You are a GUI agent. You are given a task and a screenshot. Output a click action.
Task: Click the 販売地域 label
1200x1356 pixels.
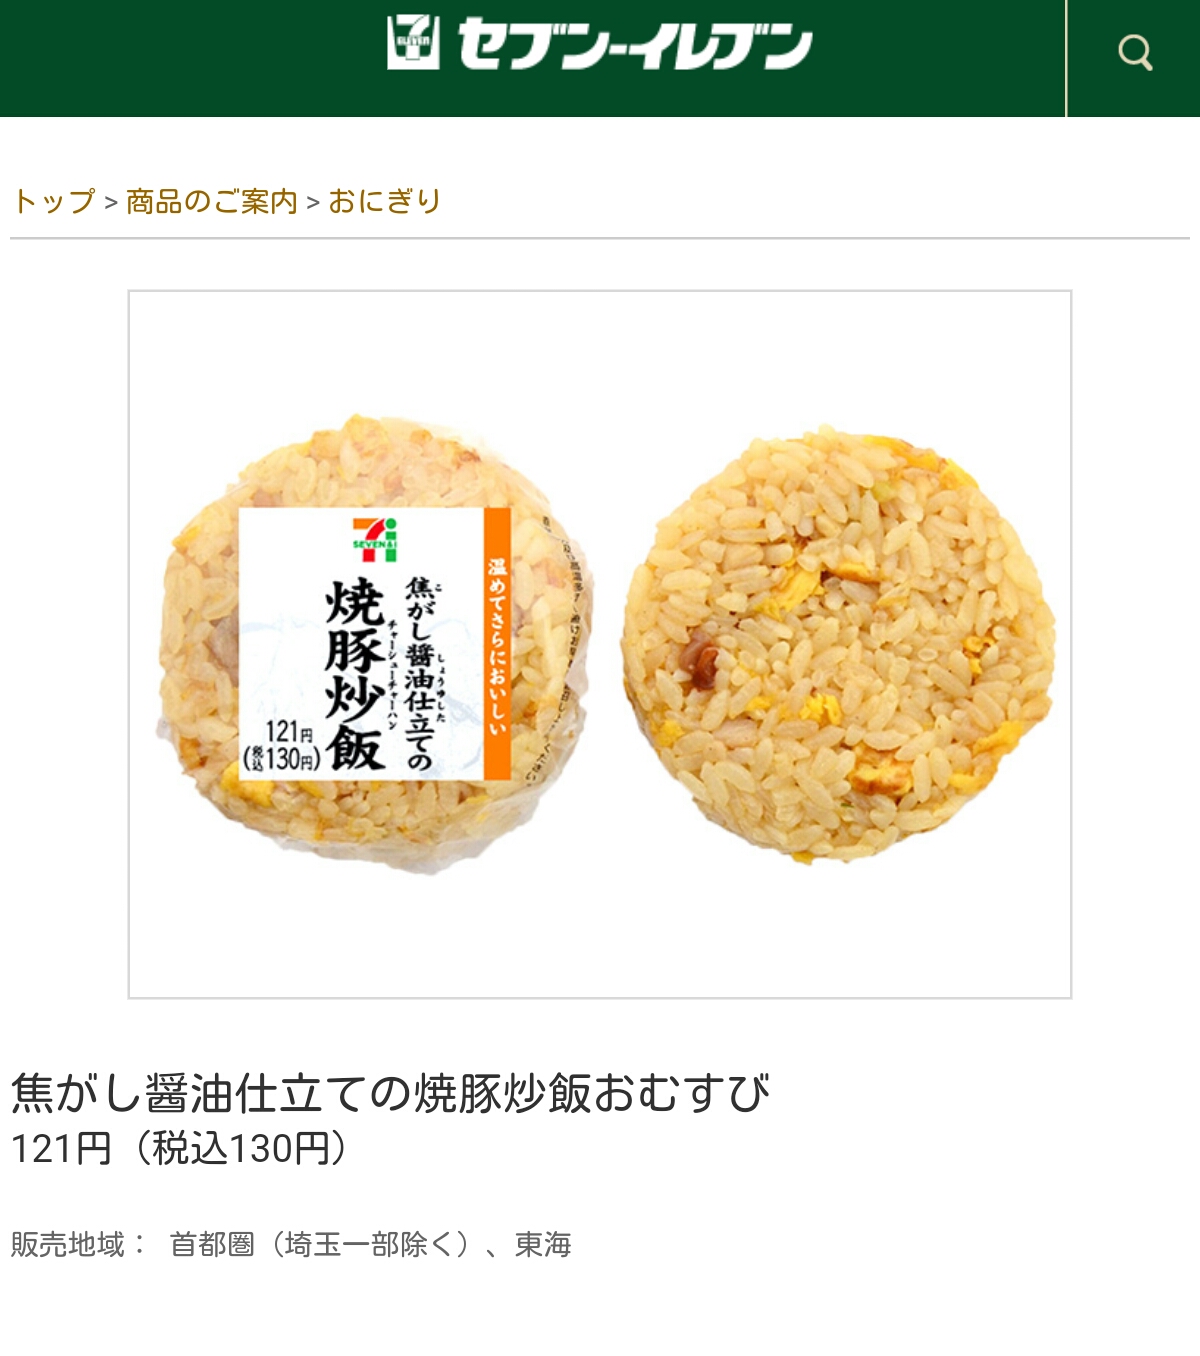click(67, 1244)
